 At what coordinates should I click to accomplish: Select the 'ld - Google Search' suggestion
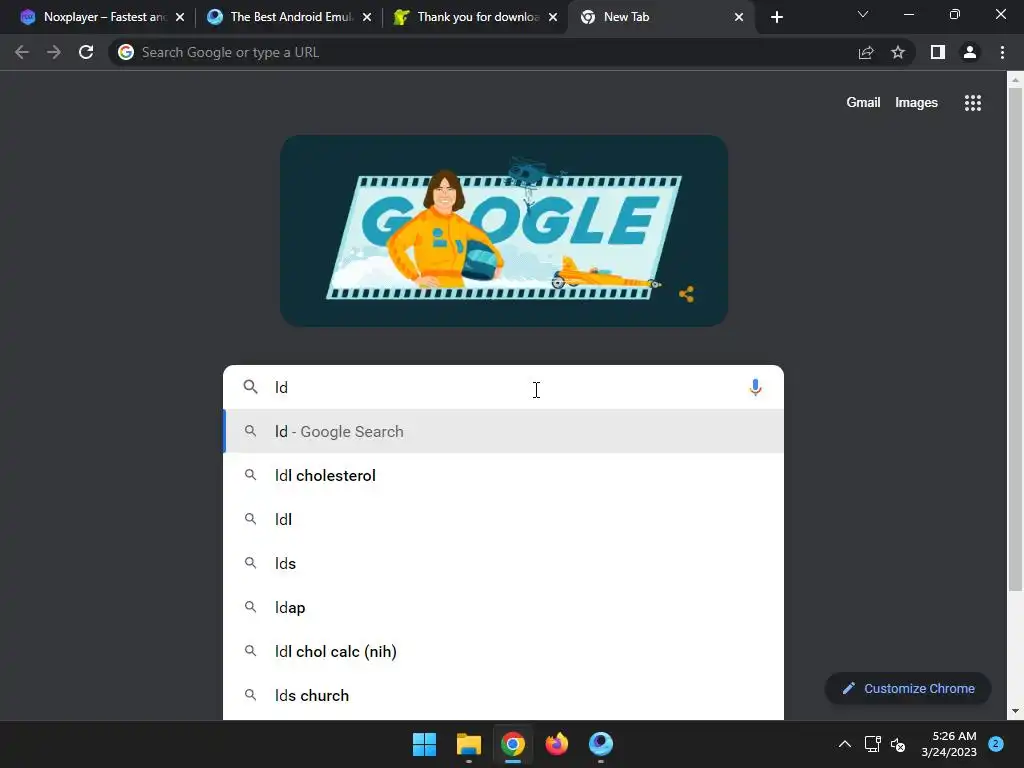point(503,431)
